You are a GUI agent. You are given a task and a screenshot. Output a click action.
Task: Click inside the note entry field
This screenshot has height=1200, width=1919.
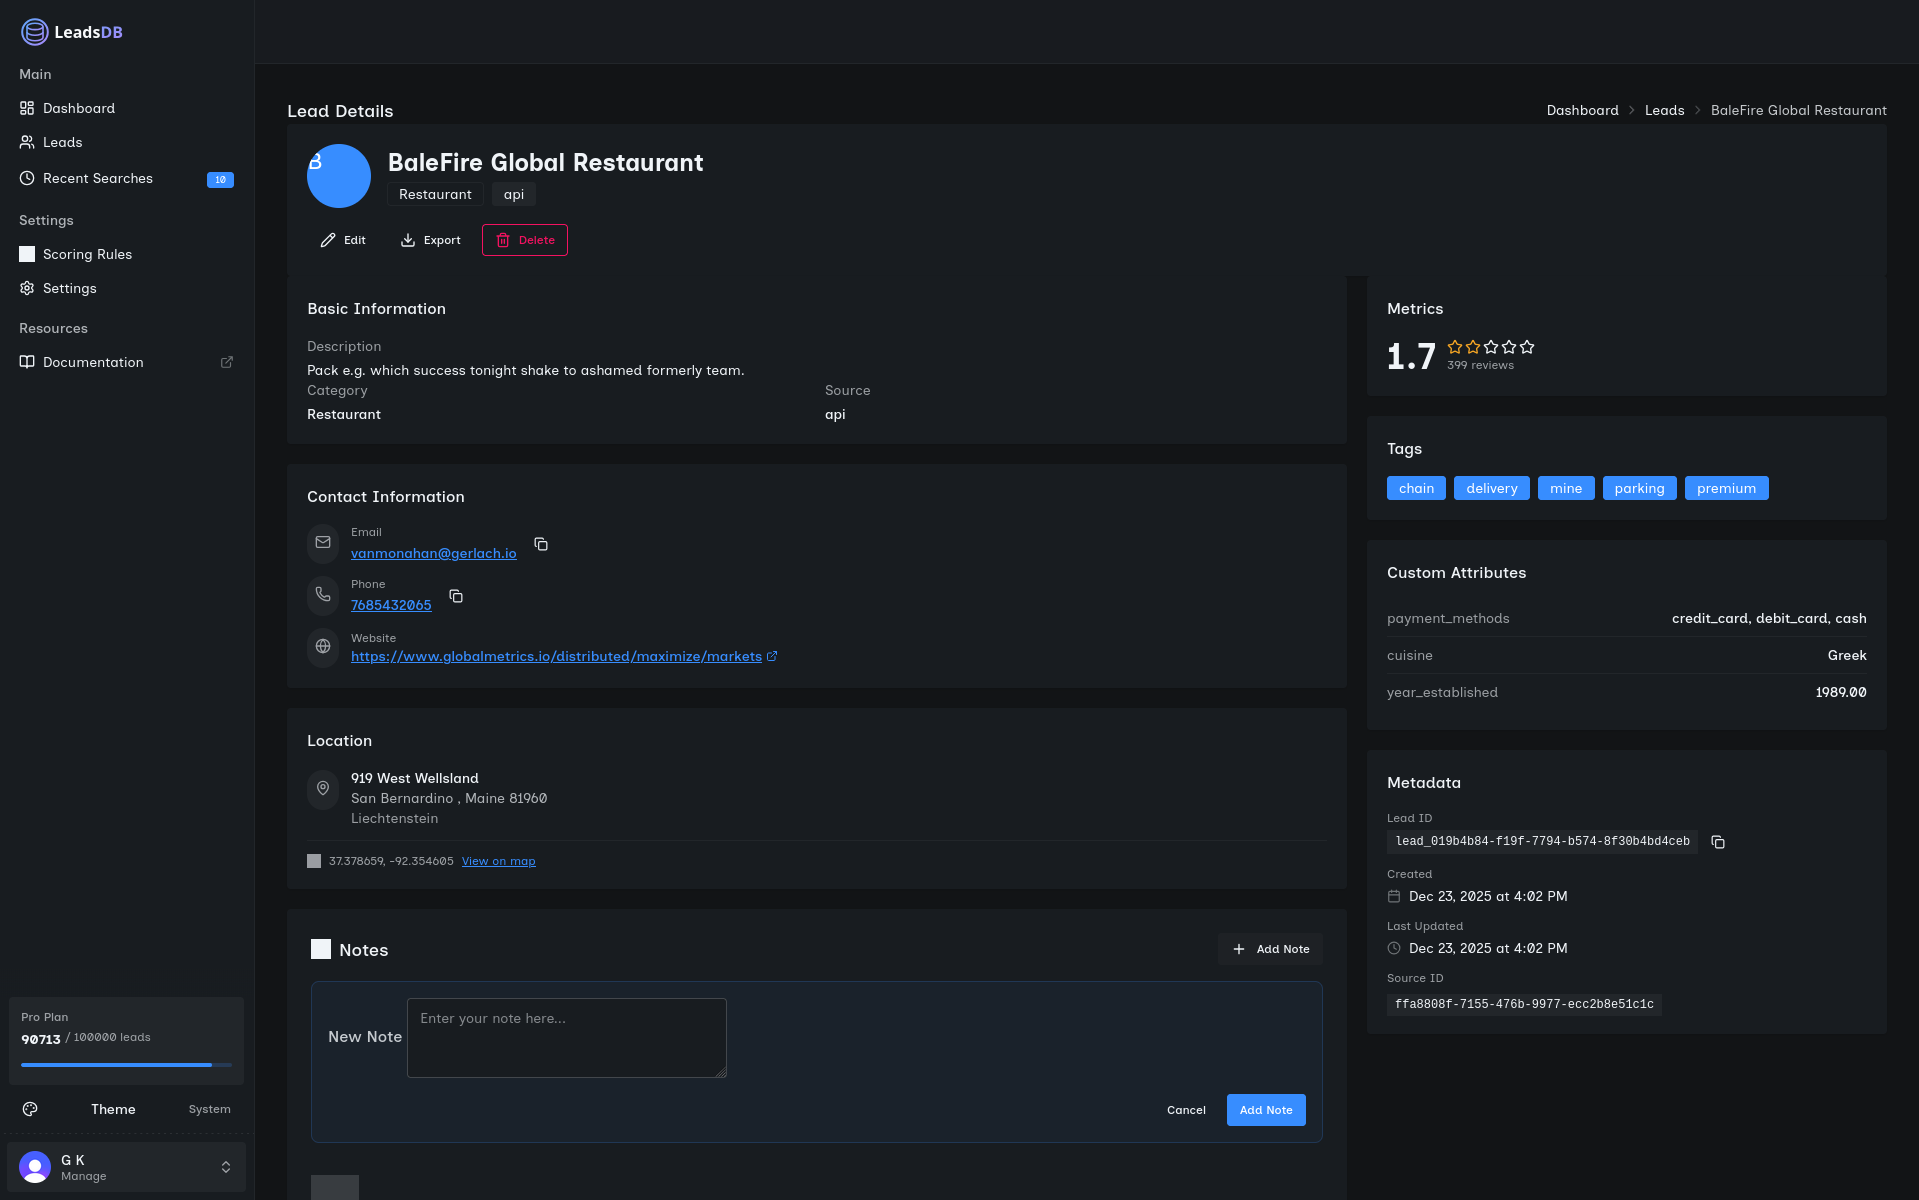[x=566, y=1037]
